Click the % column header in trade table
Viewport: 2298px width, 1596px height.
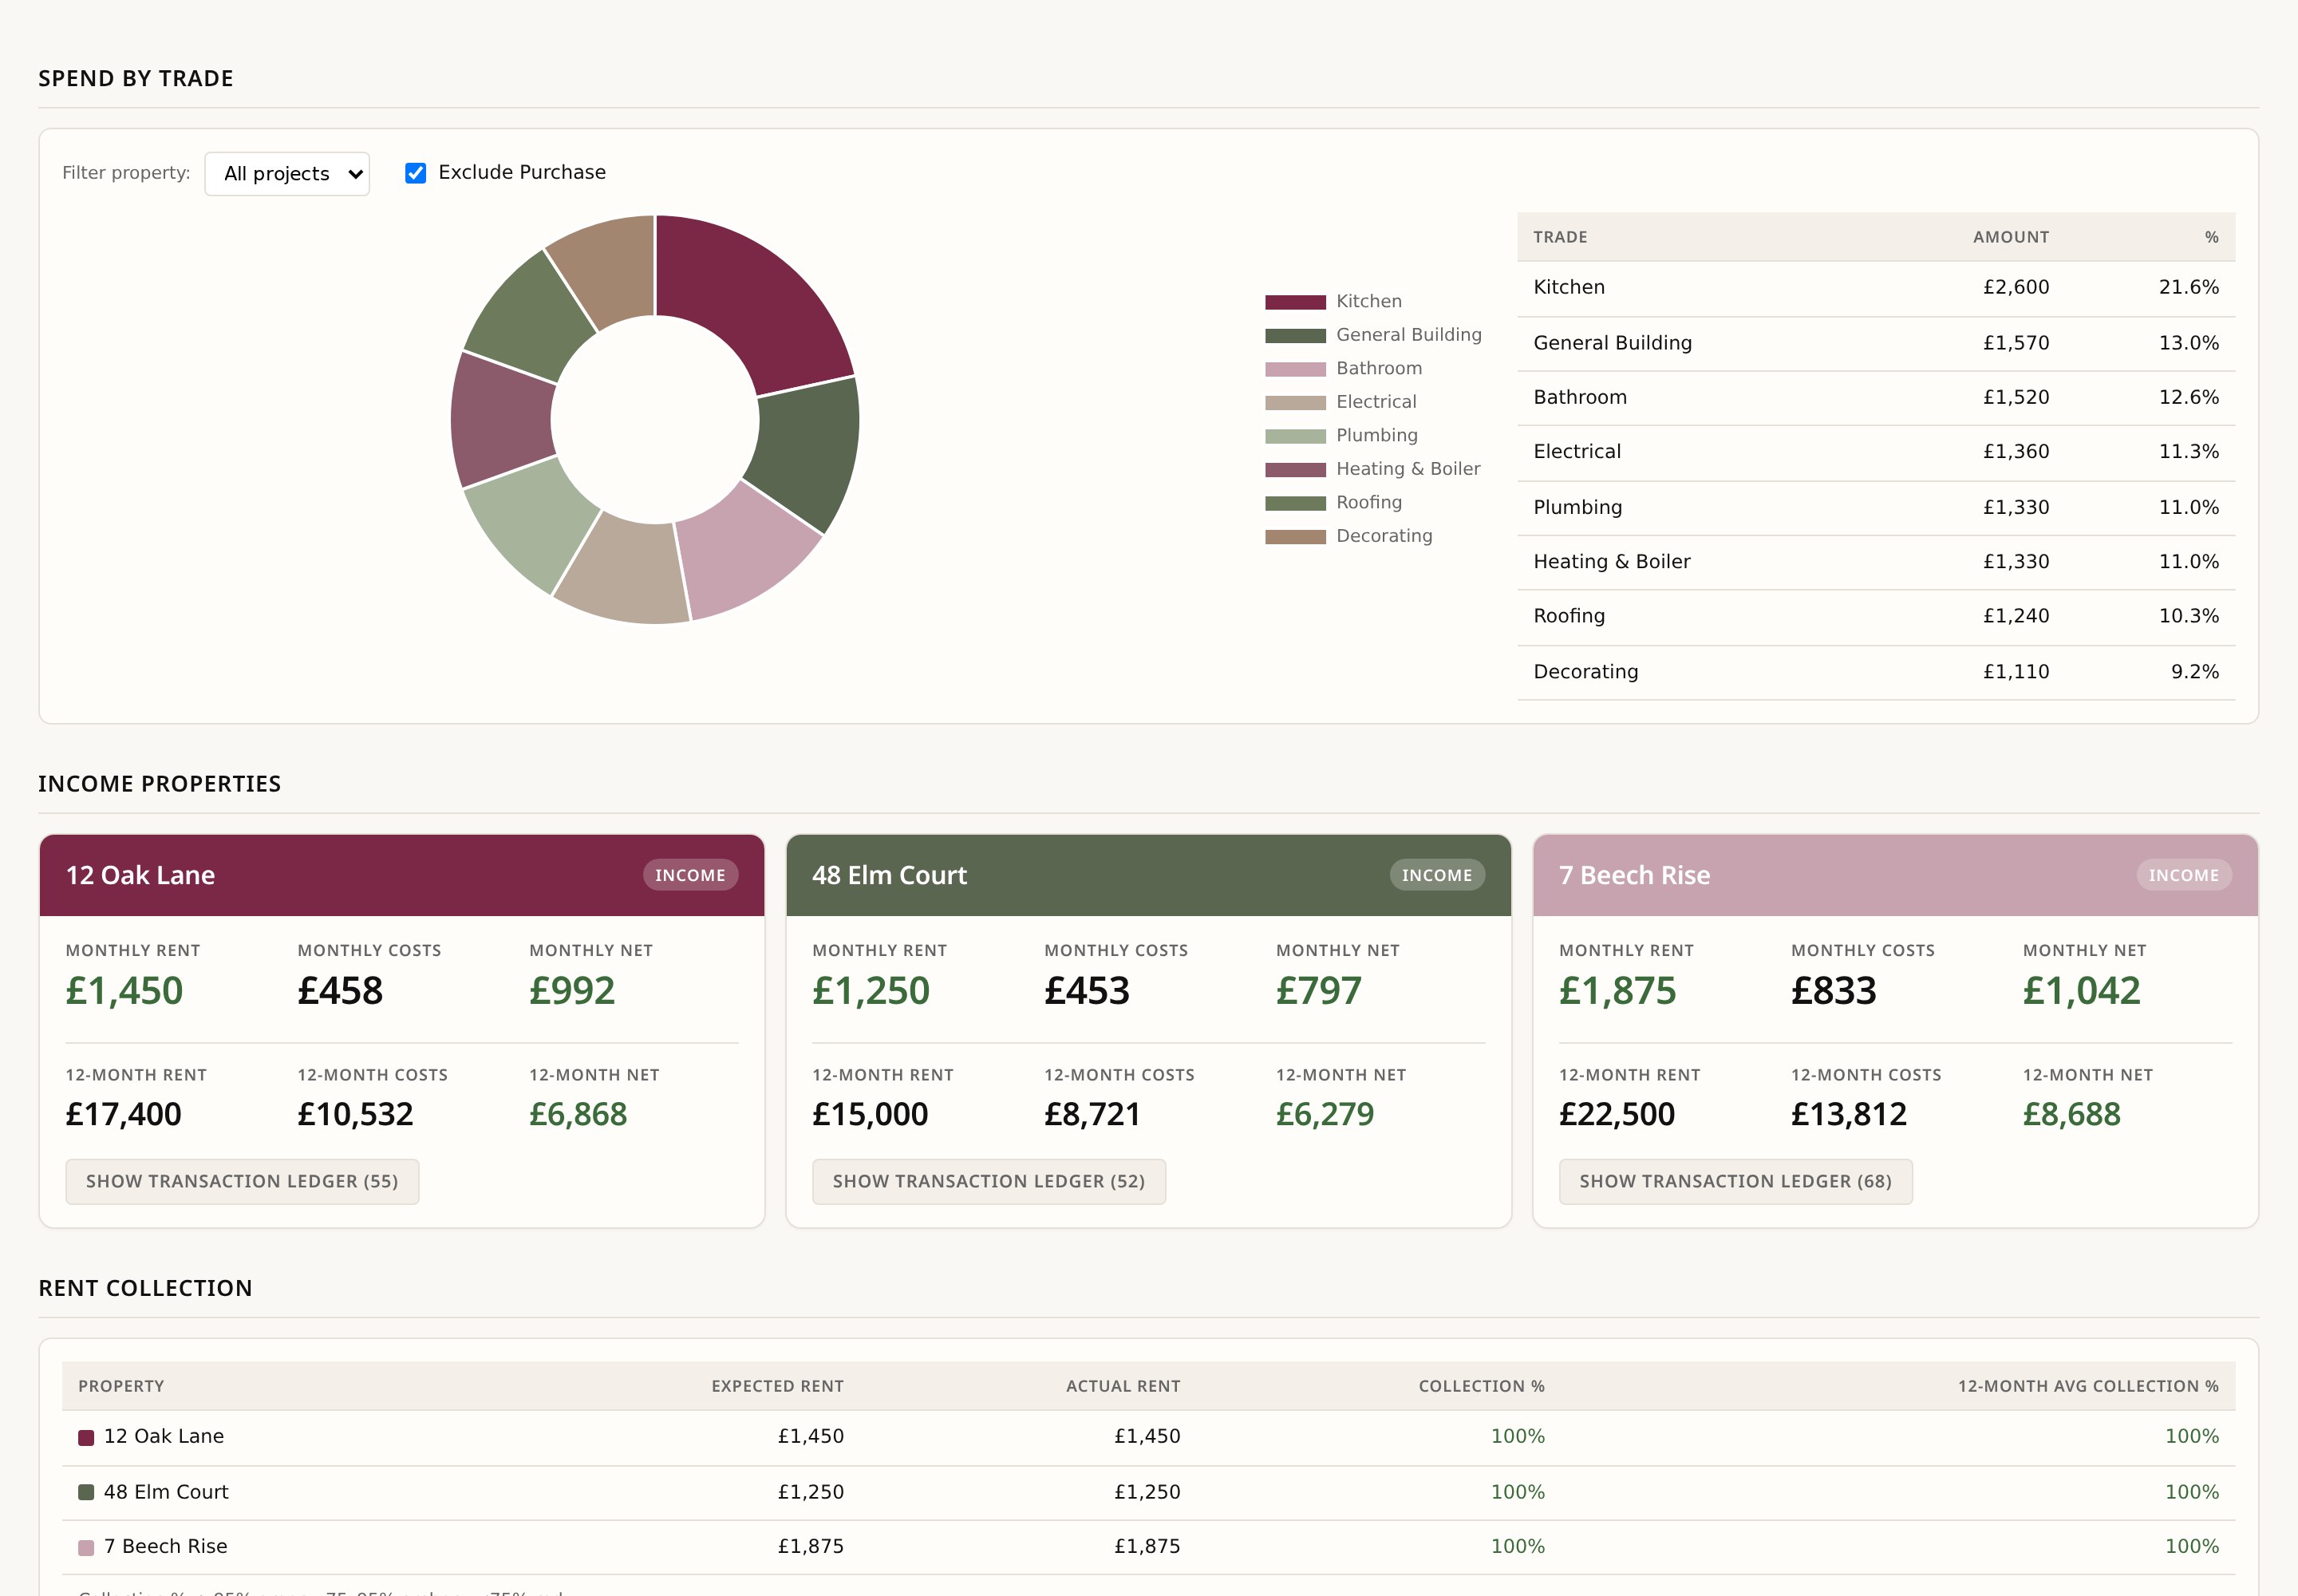2211,237
